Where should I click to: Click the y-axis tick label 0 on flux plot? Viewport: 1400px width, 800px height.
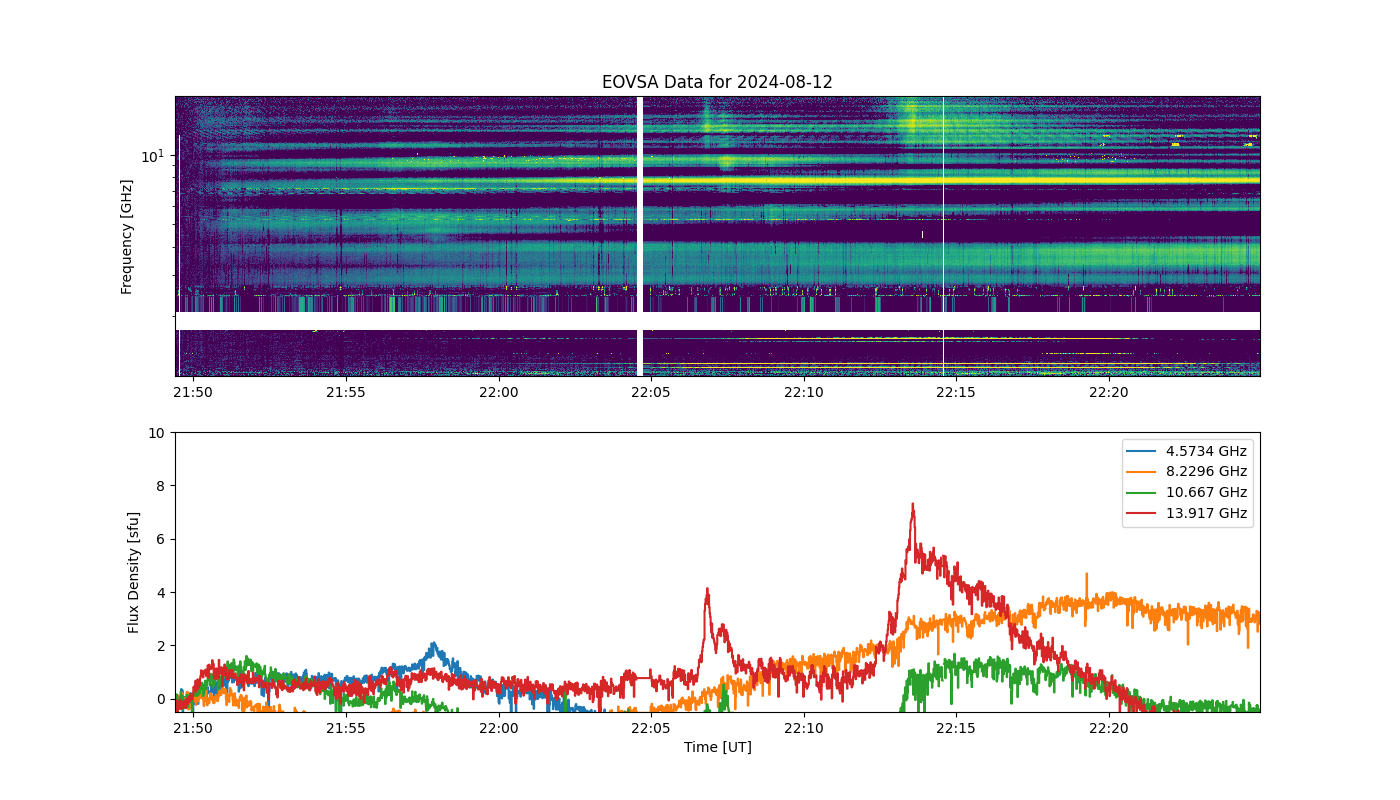tap(161, 699)
